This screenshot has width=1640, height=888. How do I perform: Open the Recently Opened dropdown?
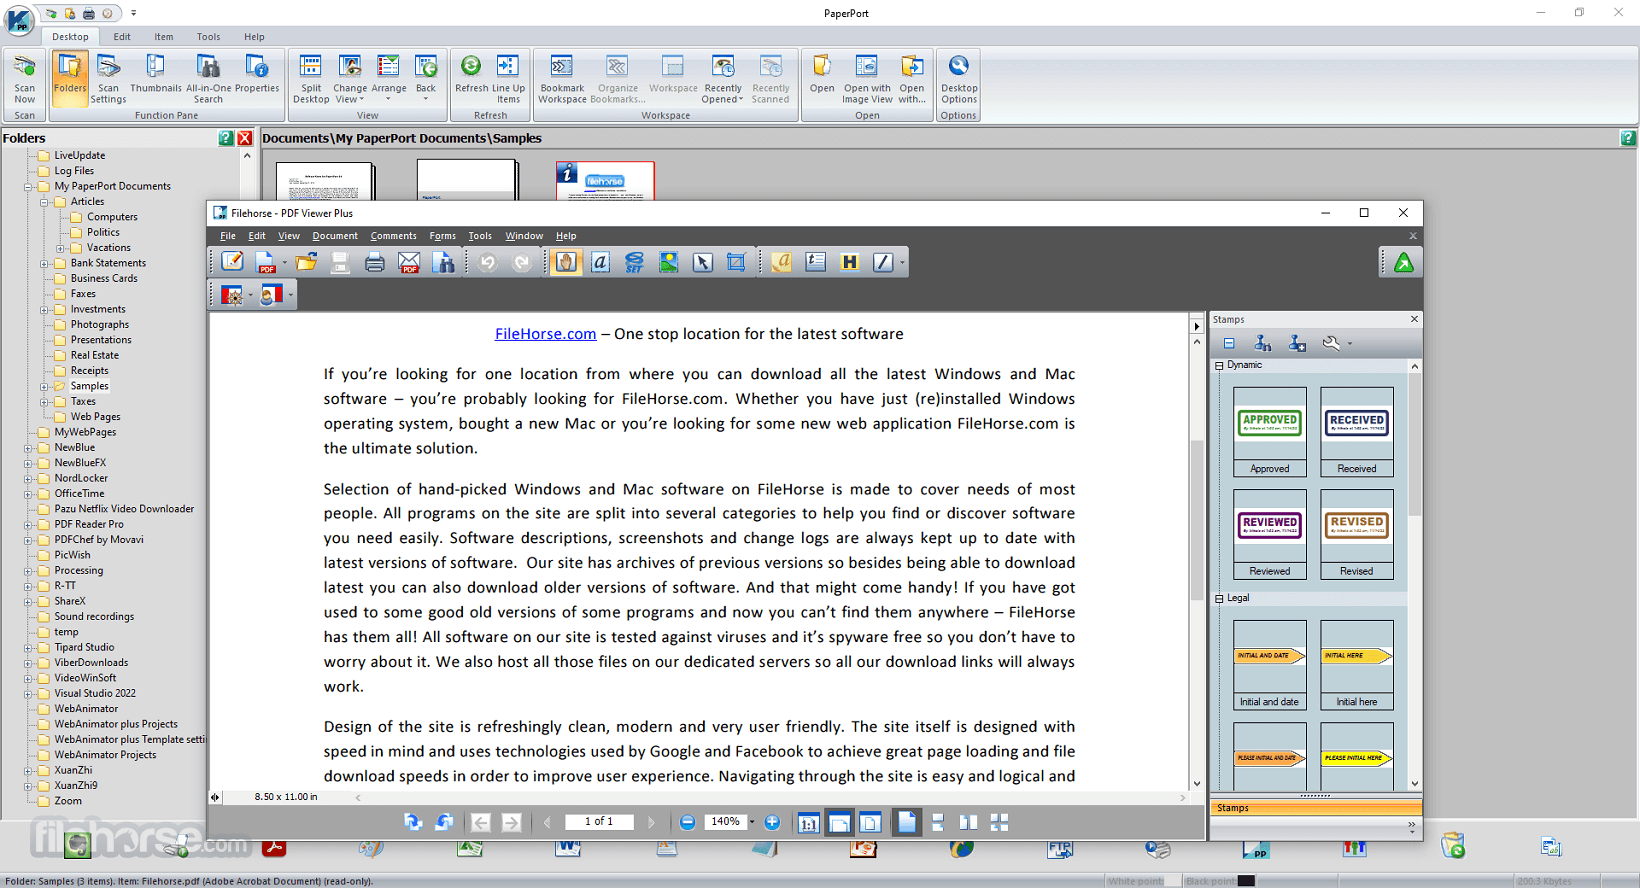coord(723,78)
